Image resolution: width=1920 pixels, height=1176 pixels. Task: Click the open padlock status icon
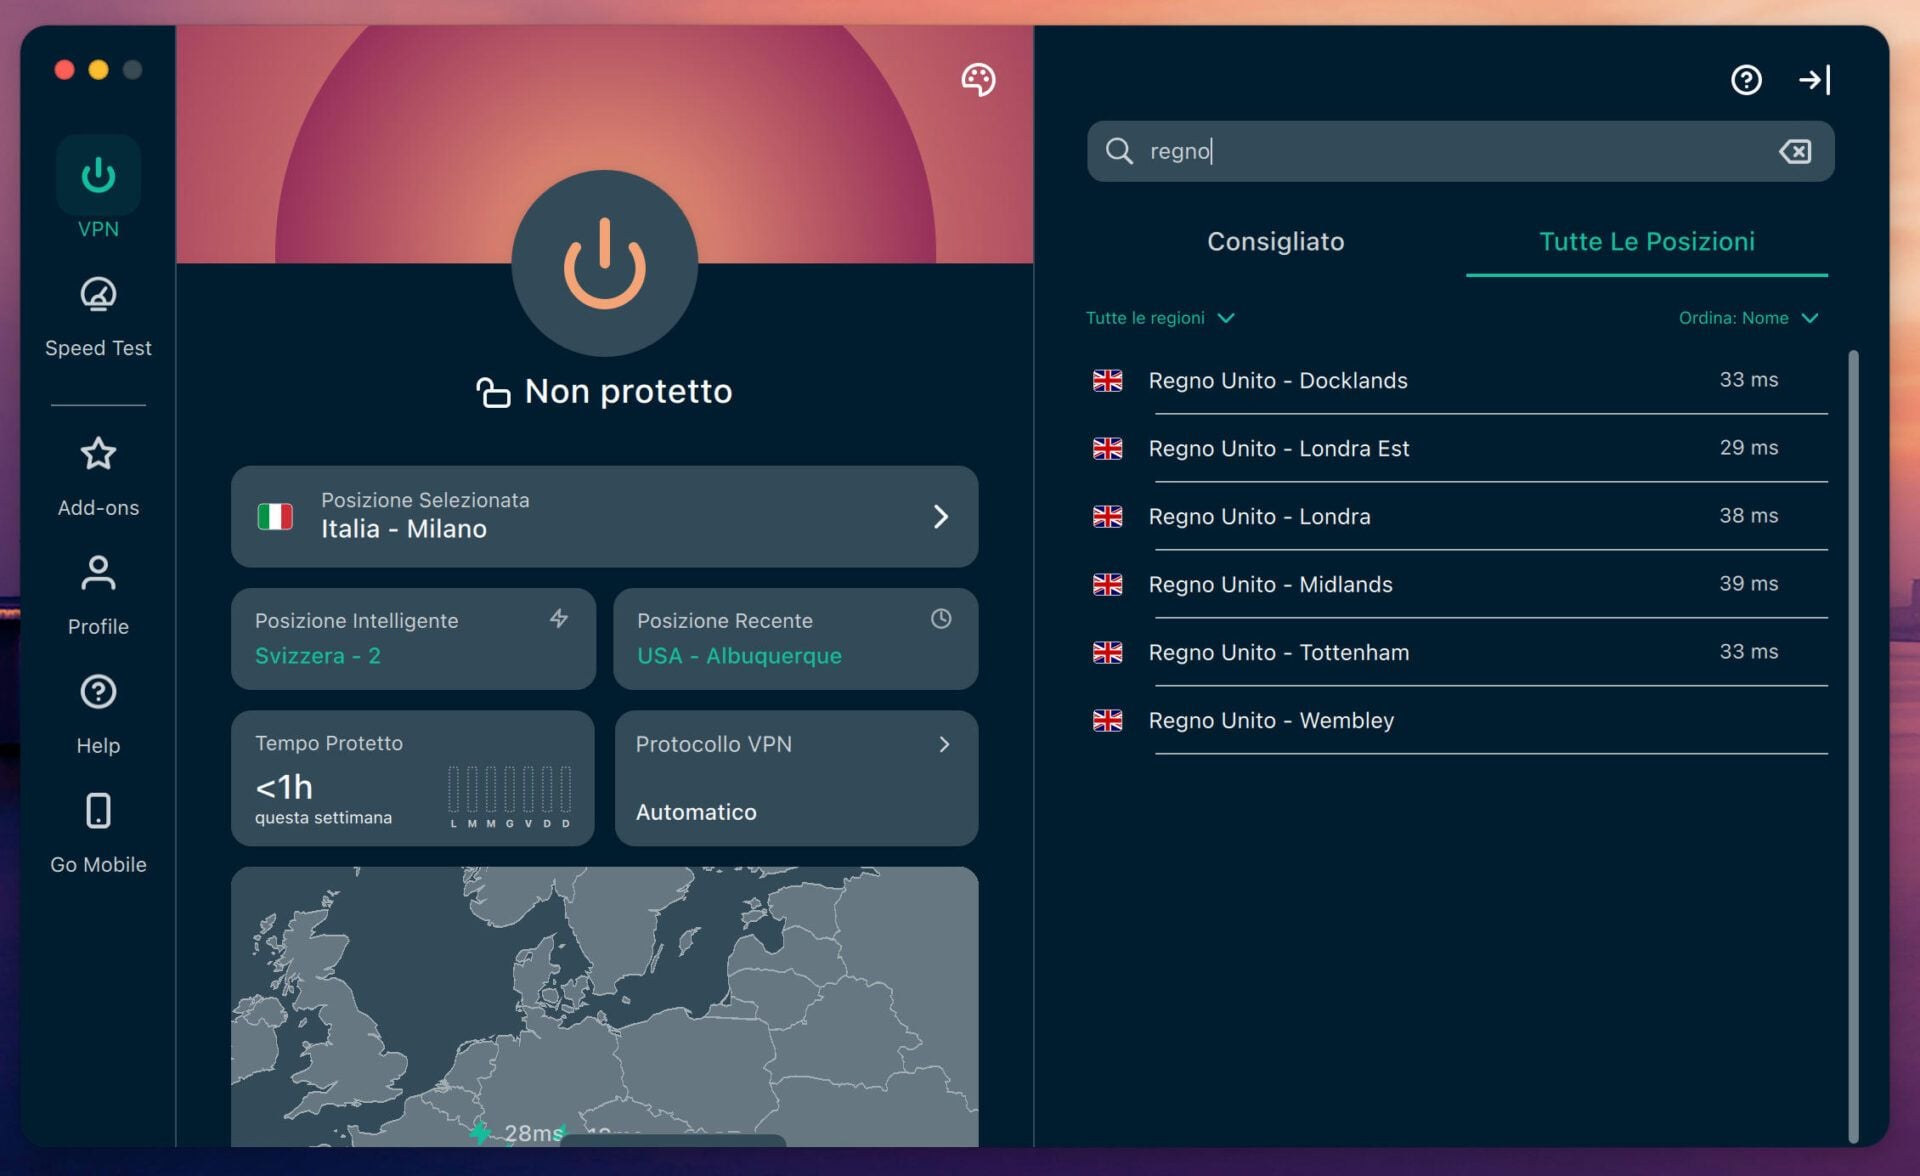point(492,392)
